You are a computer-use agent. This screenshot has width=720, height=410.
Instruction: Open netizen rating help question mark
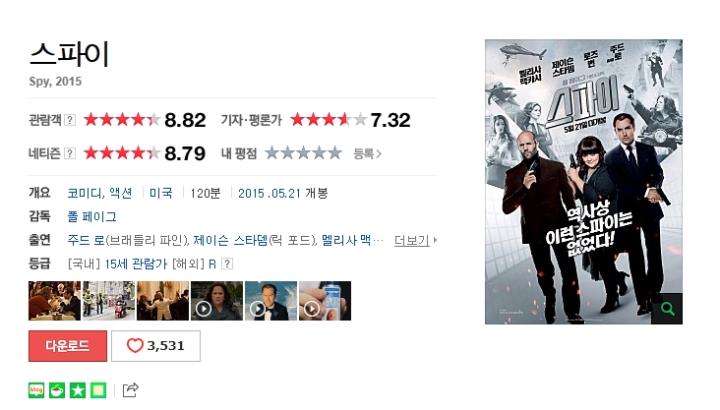[x=69, y=153]
